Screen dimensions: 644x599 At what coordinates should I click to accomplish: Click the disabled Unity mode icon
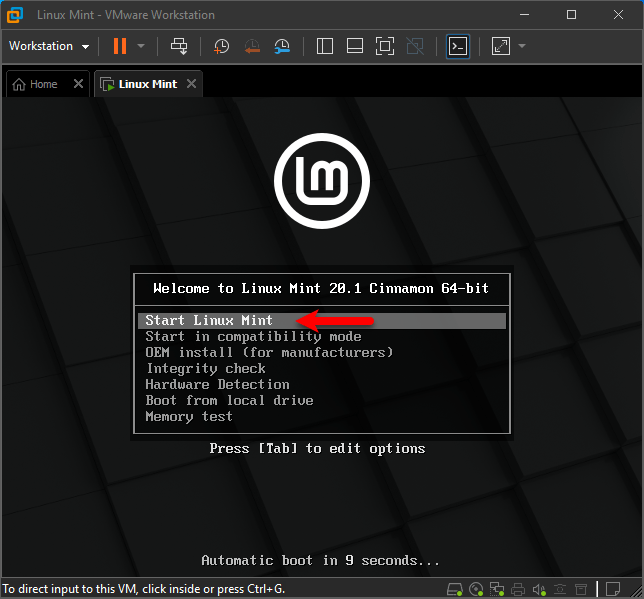[415, 46]
